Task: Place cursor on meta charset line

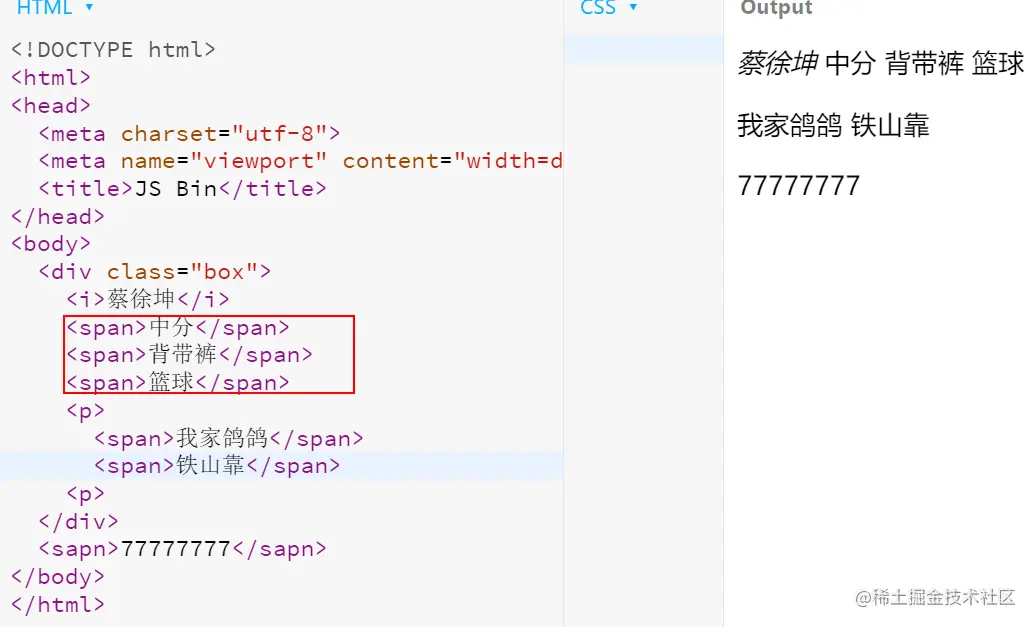Action: 189,133
